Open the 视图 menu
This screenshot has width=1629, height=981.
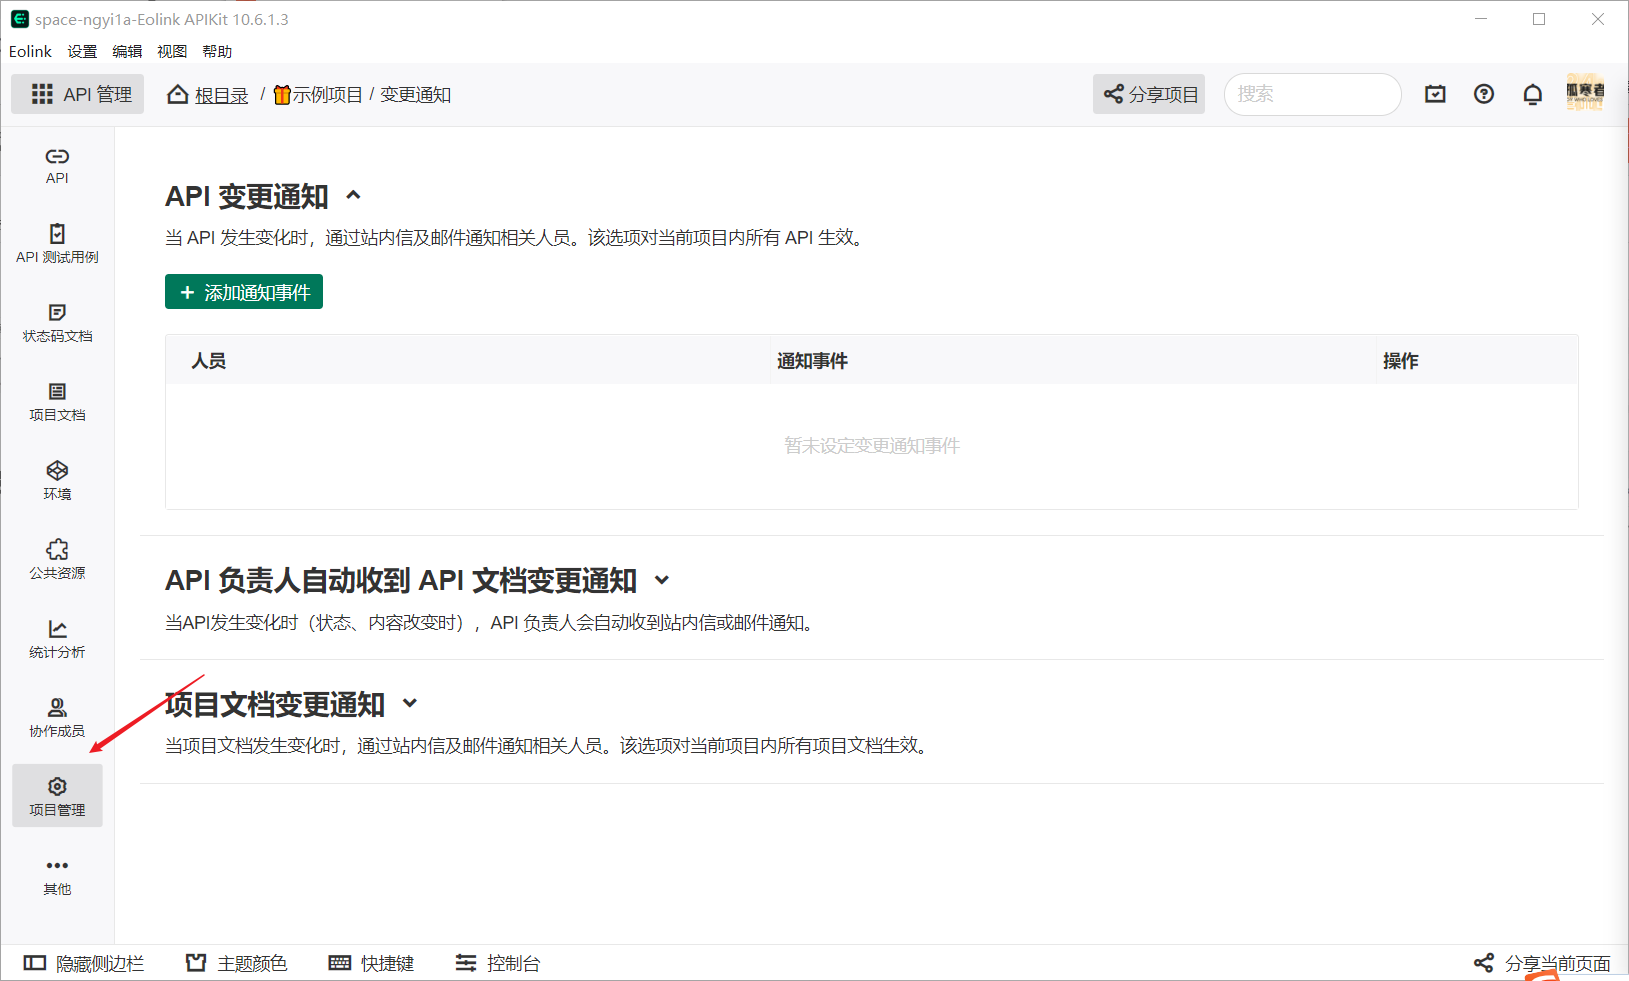171,51
